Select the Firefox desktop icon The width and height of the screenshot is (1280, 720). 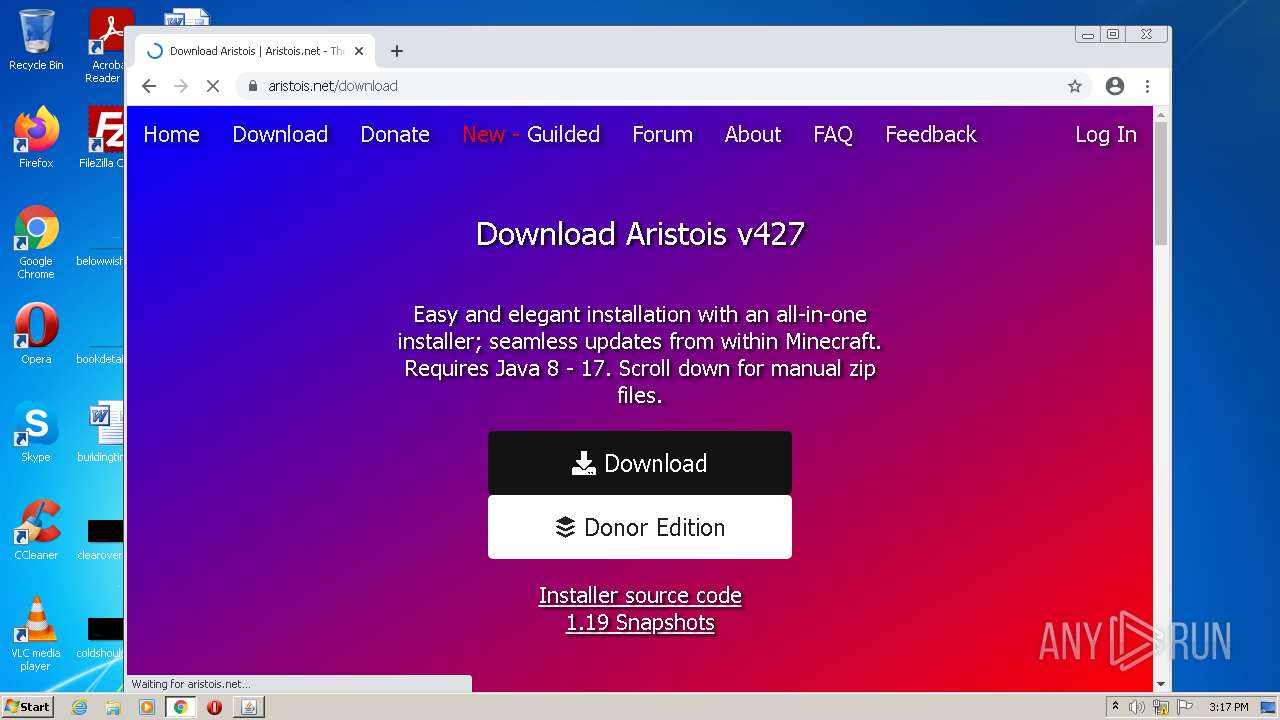point(36,137)
